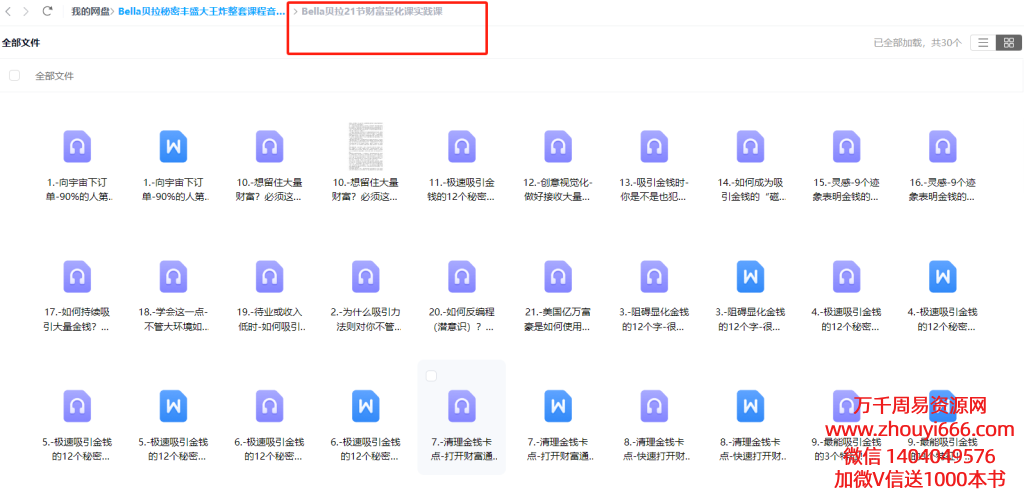Screen dimensions: 1024x491
Task: Open Word document 1.-向宇宙下订单
Action: [174, 147]
